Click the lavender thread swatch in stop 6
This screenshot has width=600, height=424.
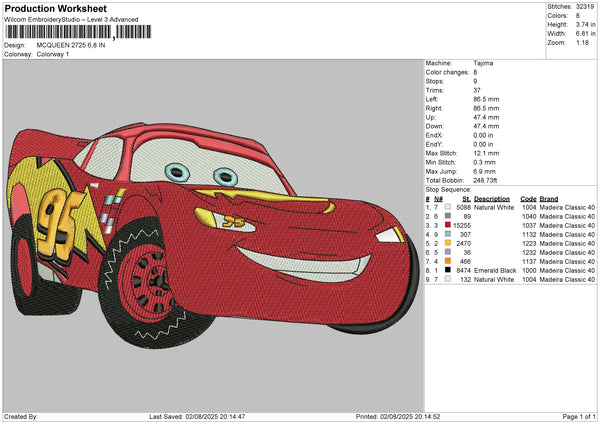pyautogui.click(x=447, y=252)
